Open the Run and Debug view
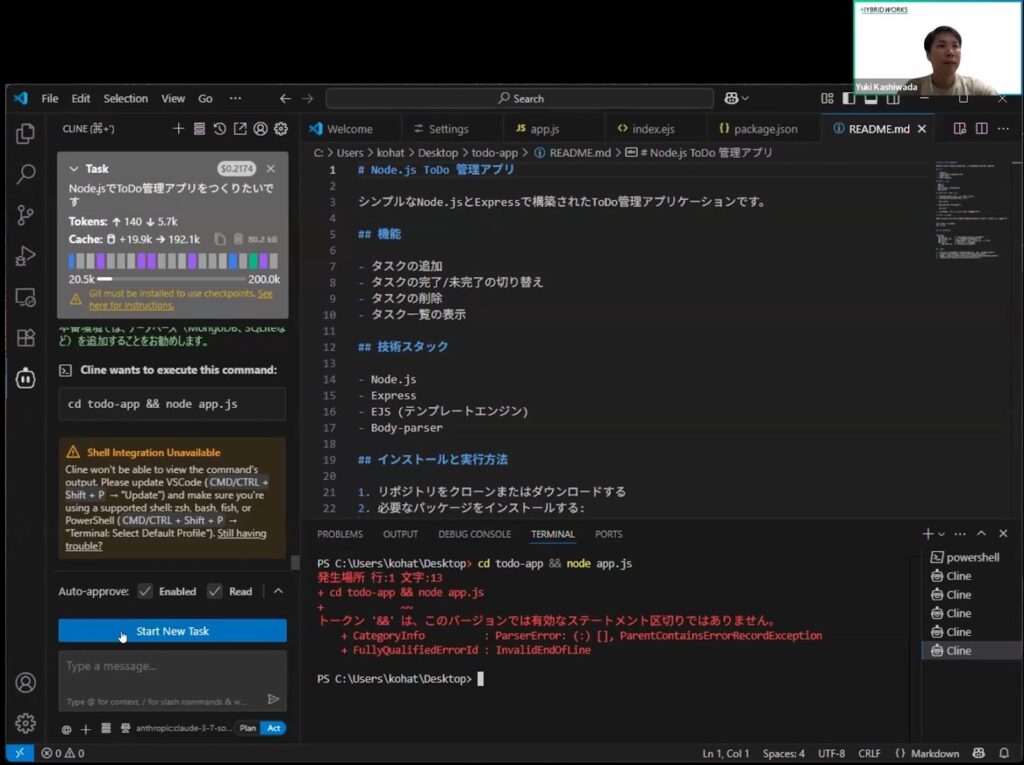Viewport: 1024px width, 765px height. [25, 256]
